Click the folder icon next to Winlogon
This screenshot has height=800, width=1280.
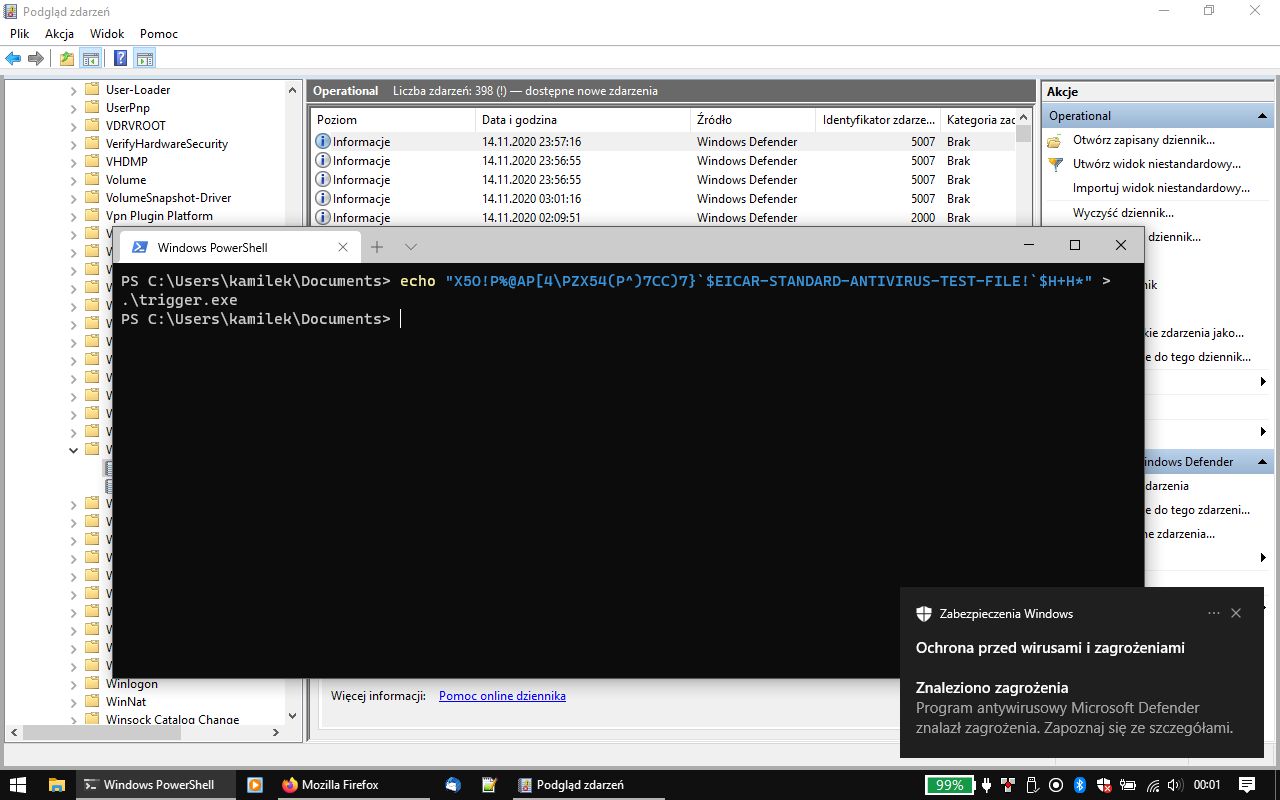(x=93, y=684)
